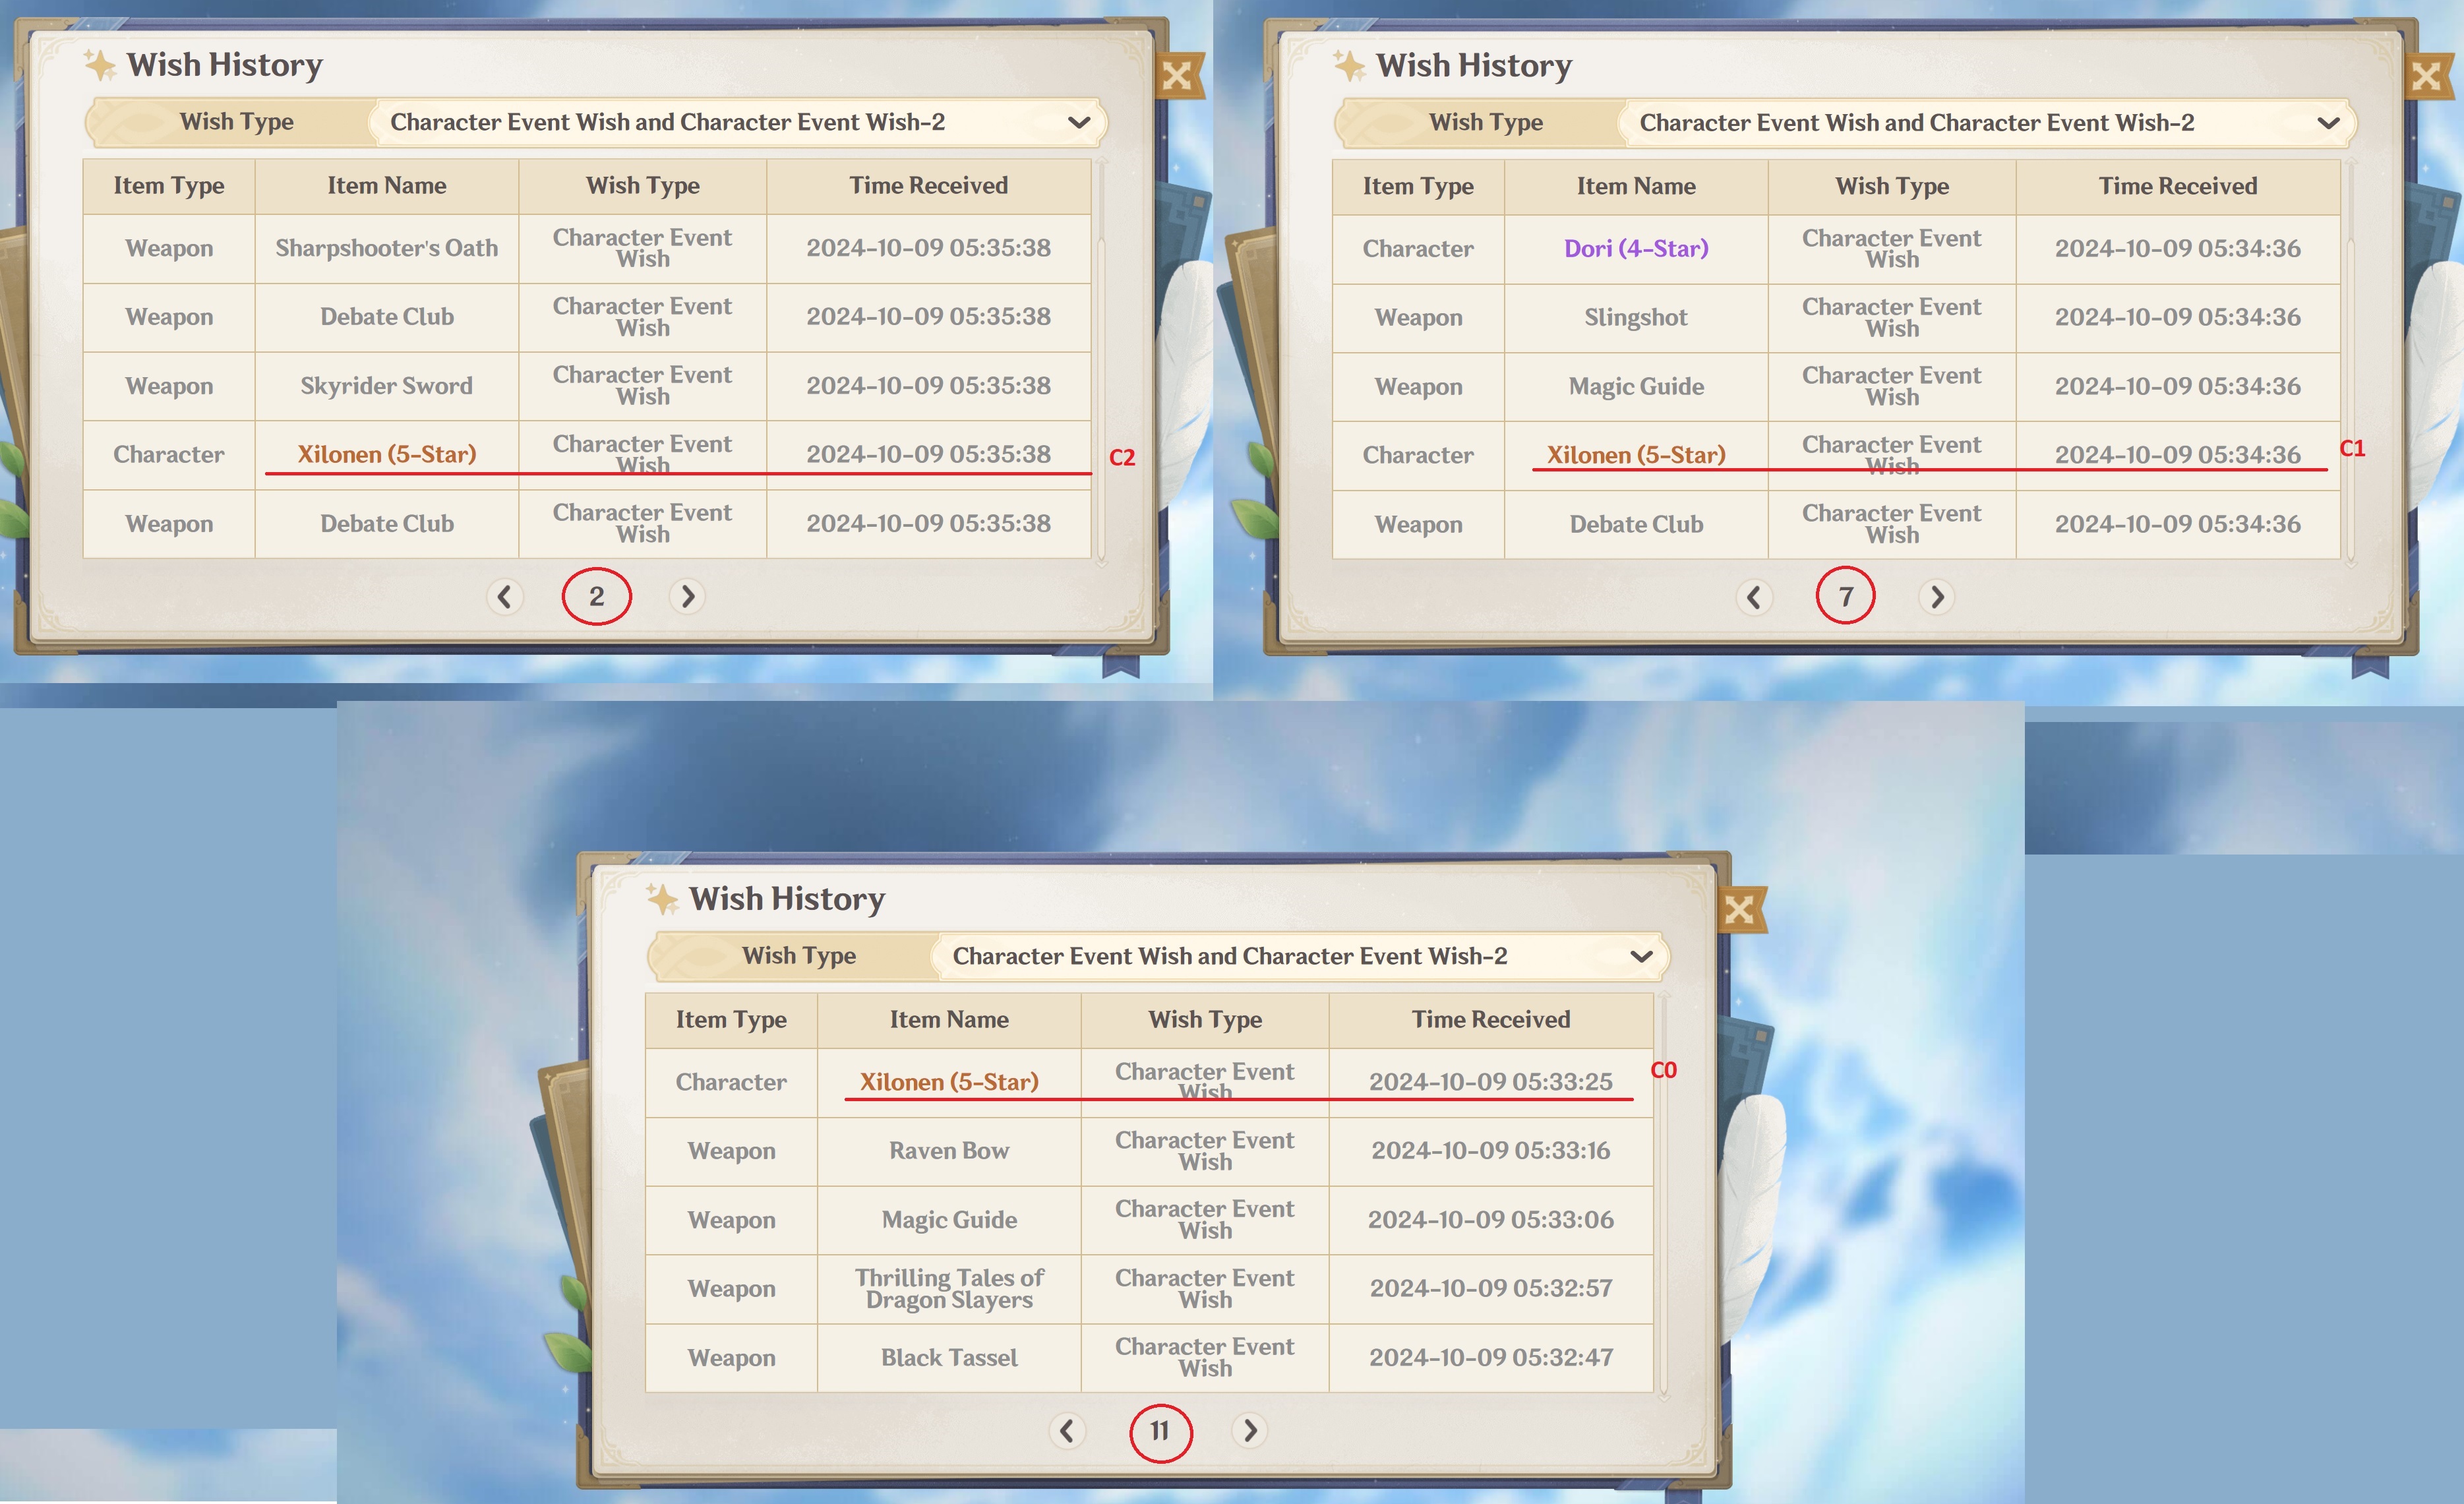Go to previous page from page 2
2464x1504 pixels.
pyautogui.click(x=504, y=597)
